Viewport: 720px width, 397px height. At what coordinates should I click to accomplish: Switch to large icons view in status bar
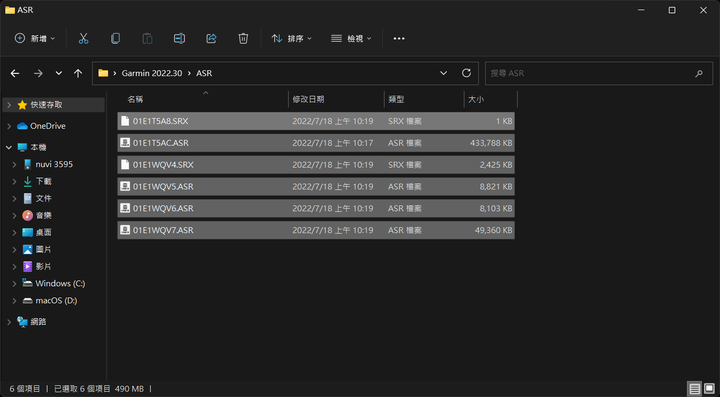tap(709, 389)
